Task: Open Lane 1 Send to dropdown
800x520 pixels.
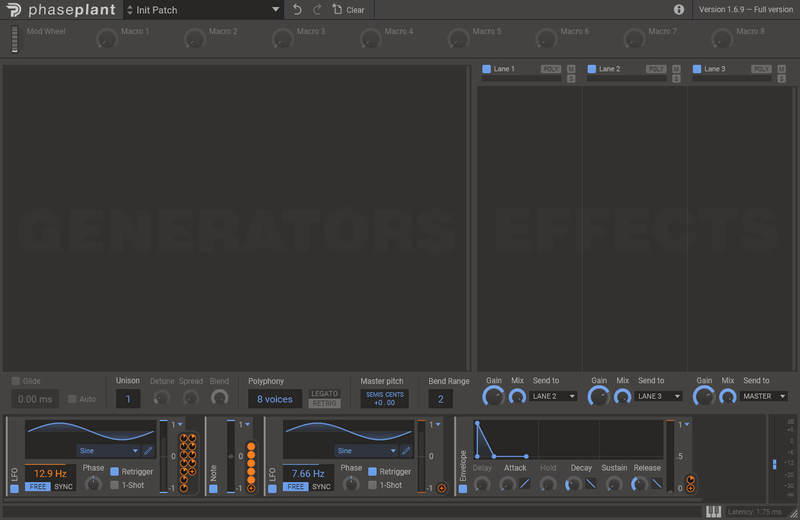Action: coord(554,396)
